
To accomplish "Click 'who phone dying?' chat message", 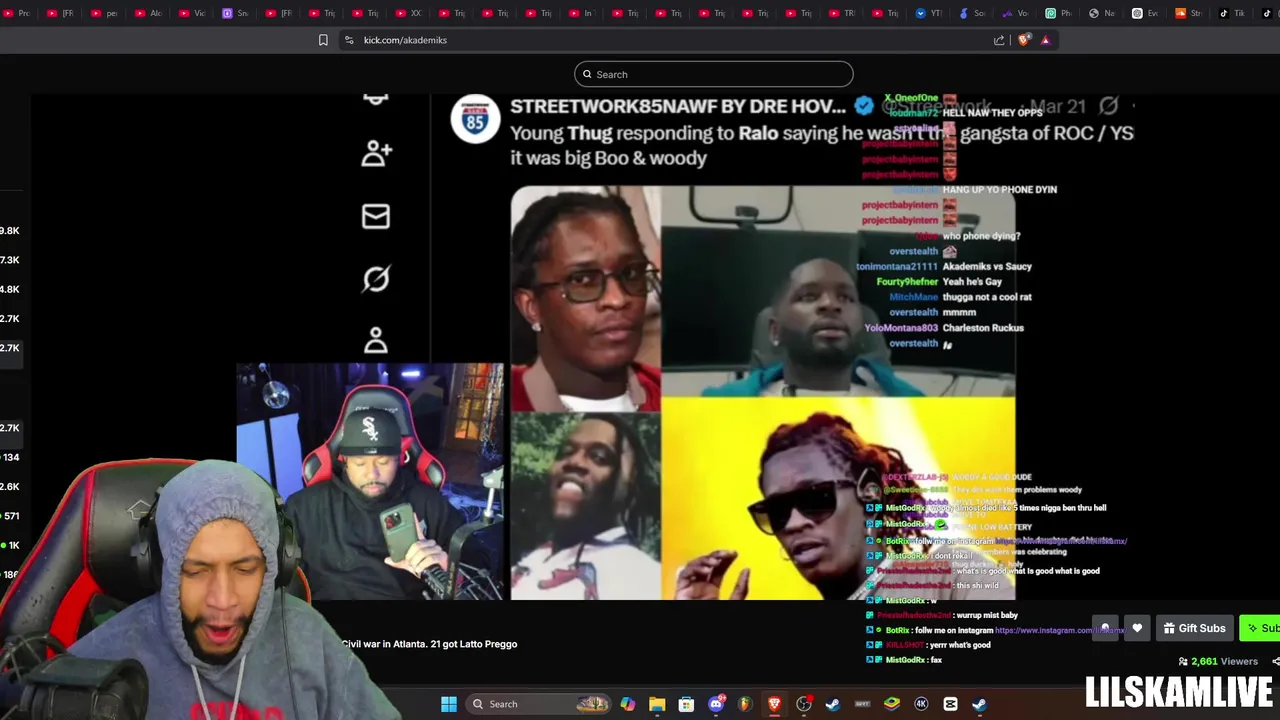I will pyautogui.click(x=981, y=236).
